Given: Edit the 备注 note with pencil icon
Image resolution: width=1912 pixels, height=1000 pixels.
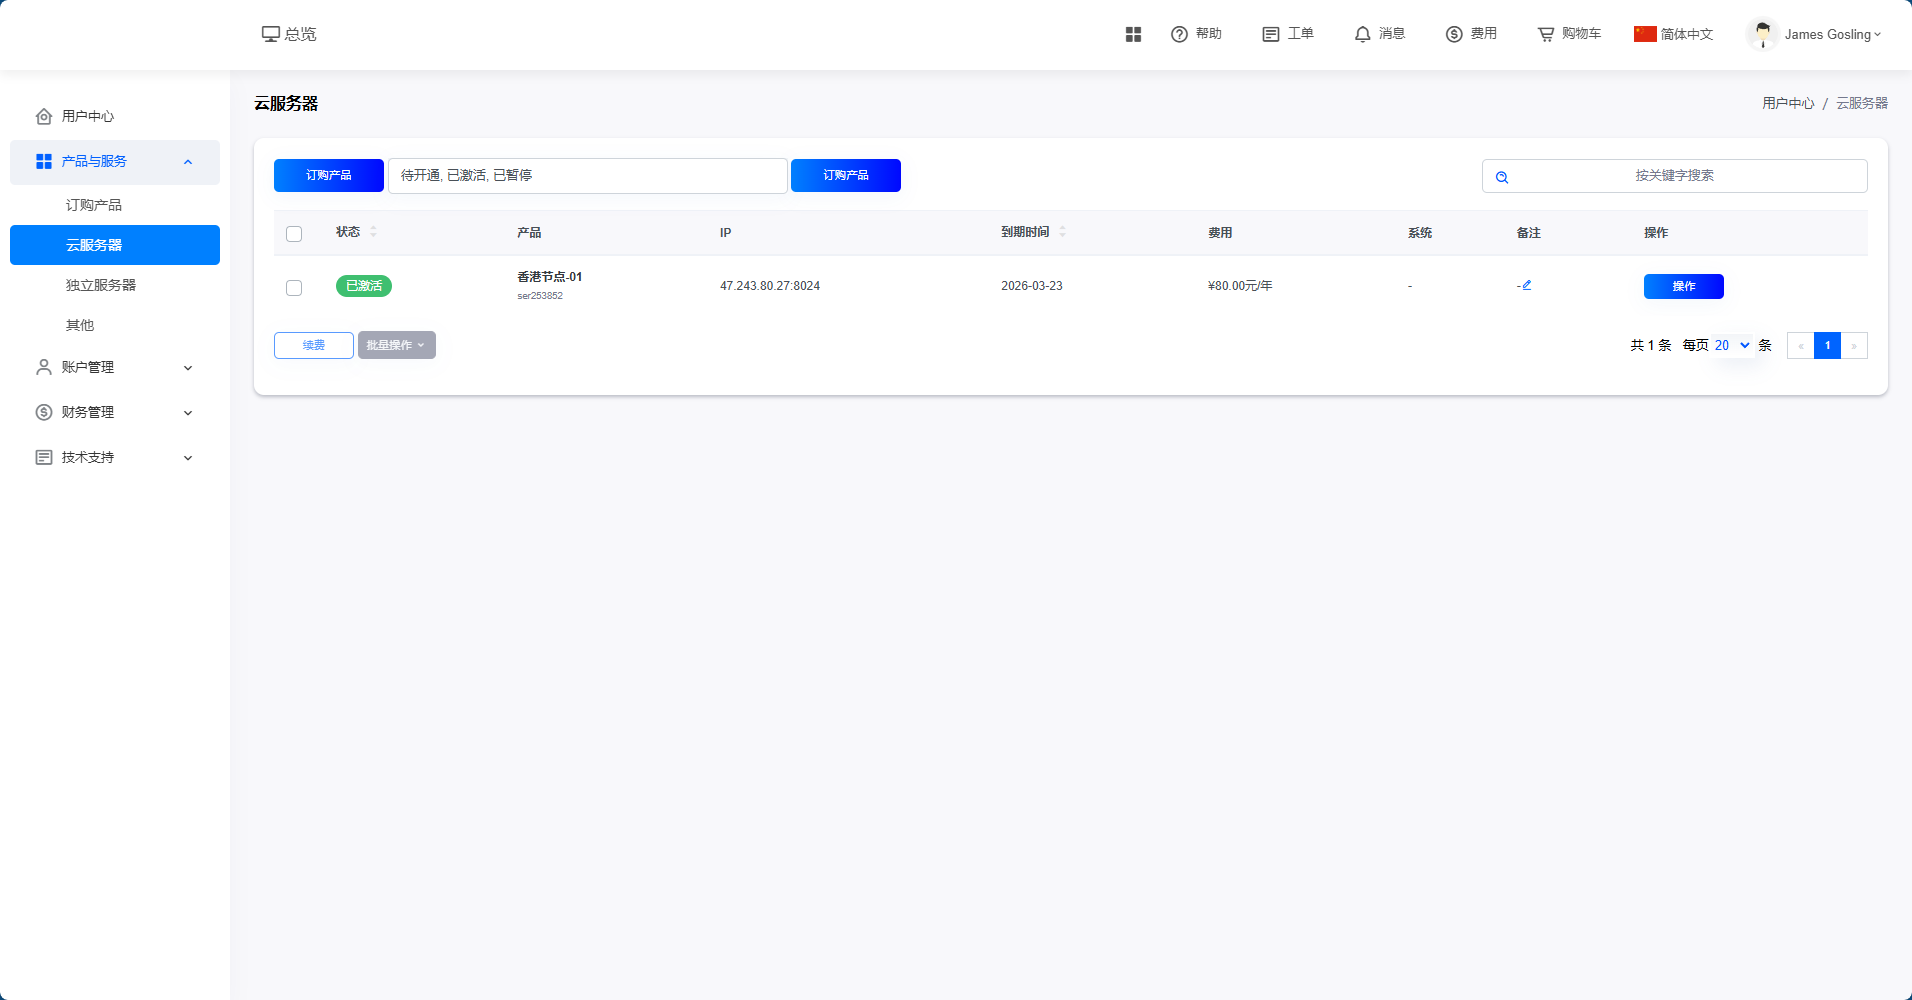Looking at the screenshot, I should [1526, 285].
